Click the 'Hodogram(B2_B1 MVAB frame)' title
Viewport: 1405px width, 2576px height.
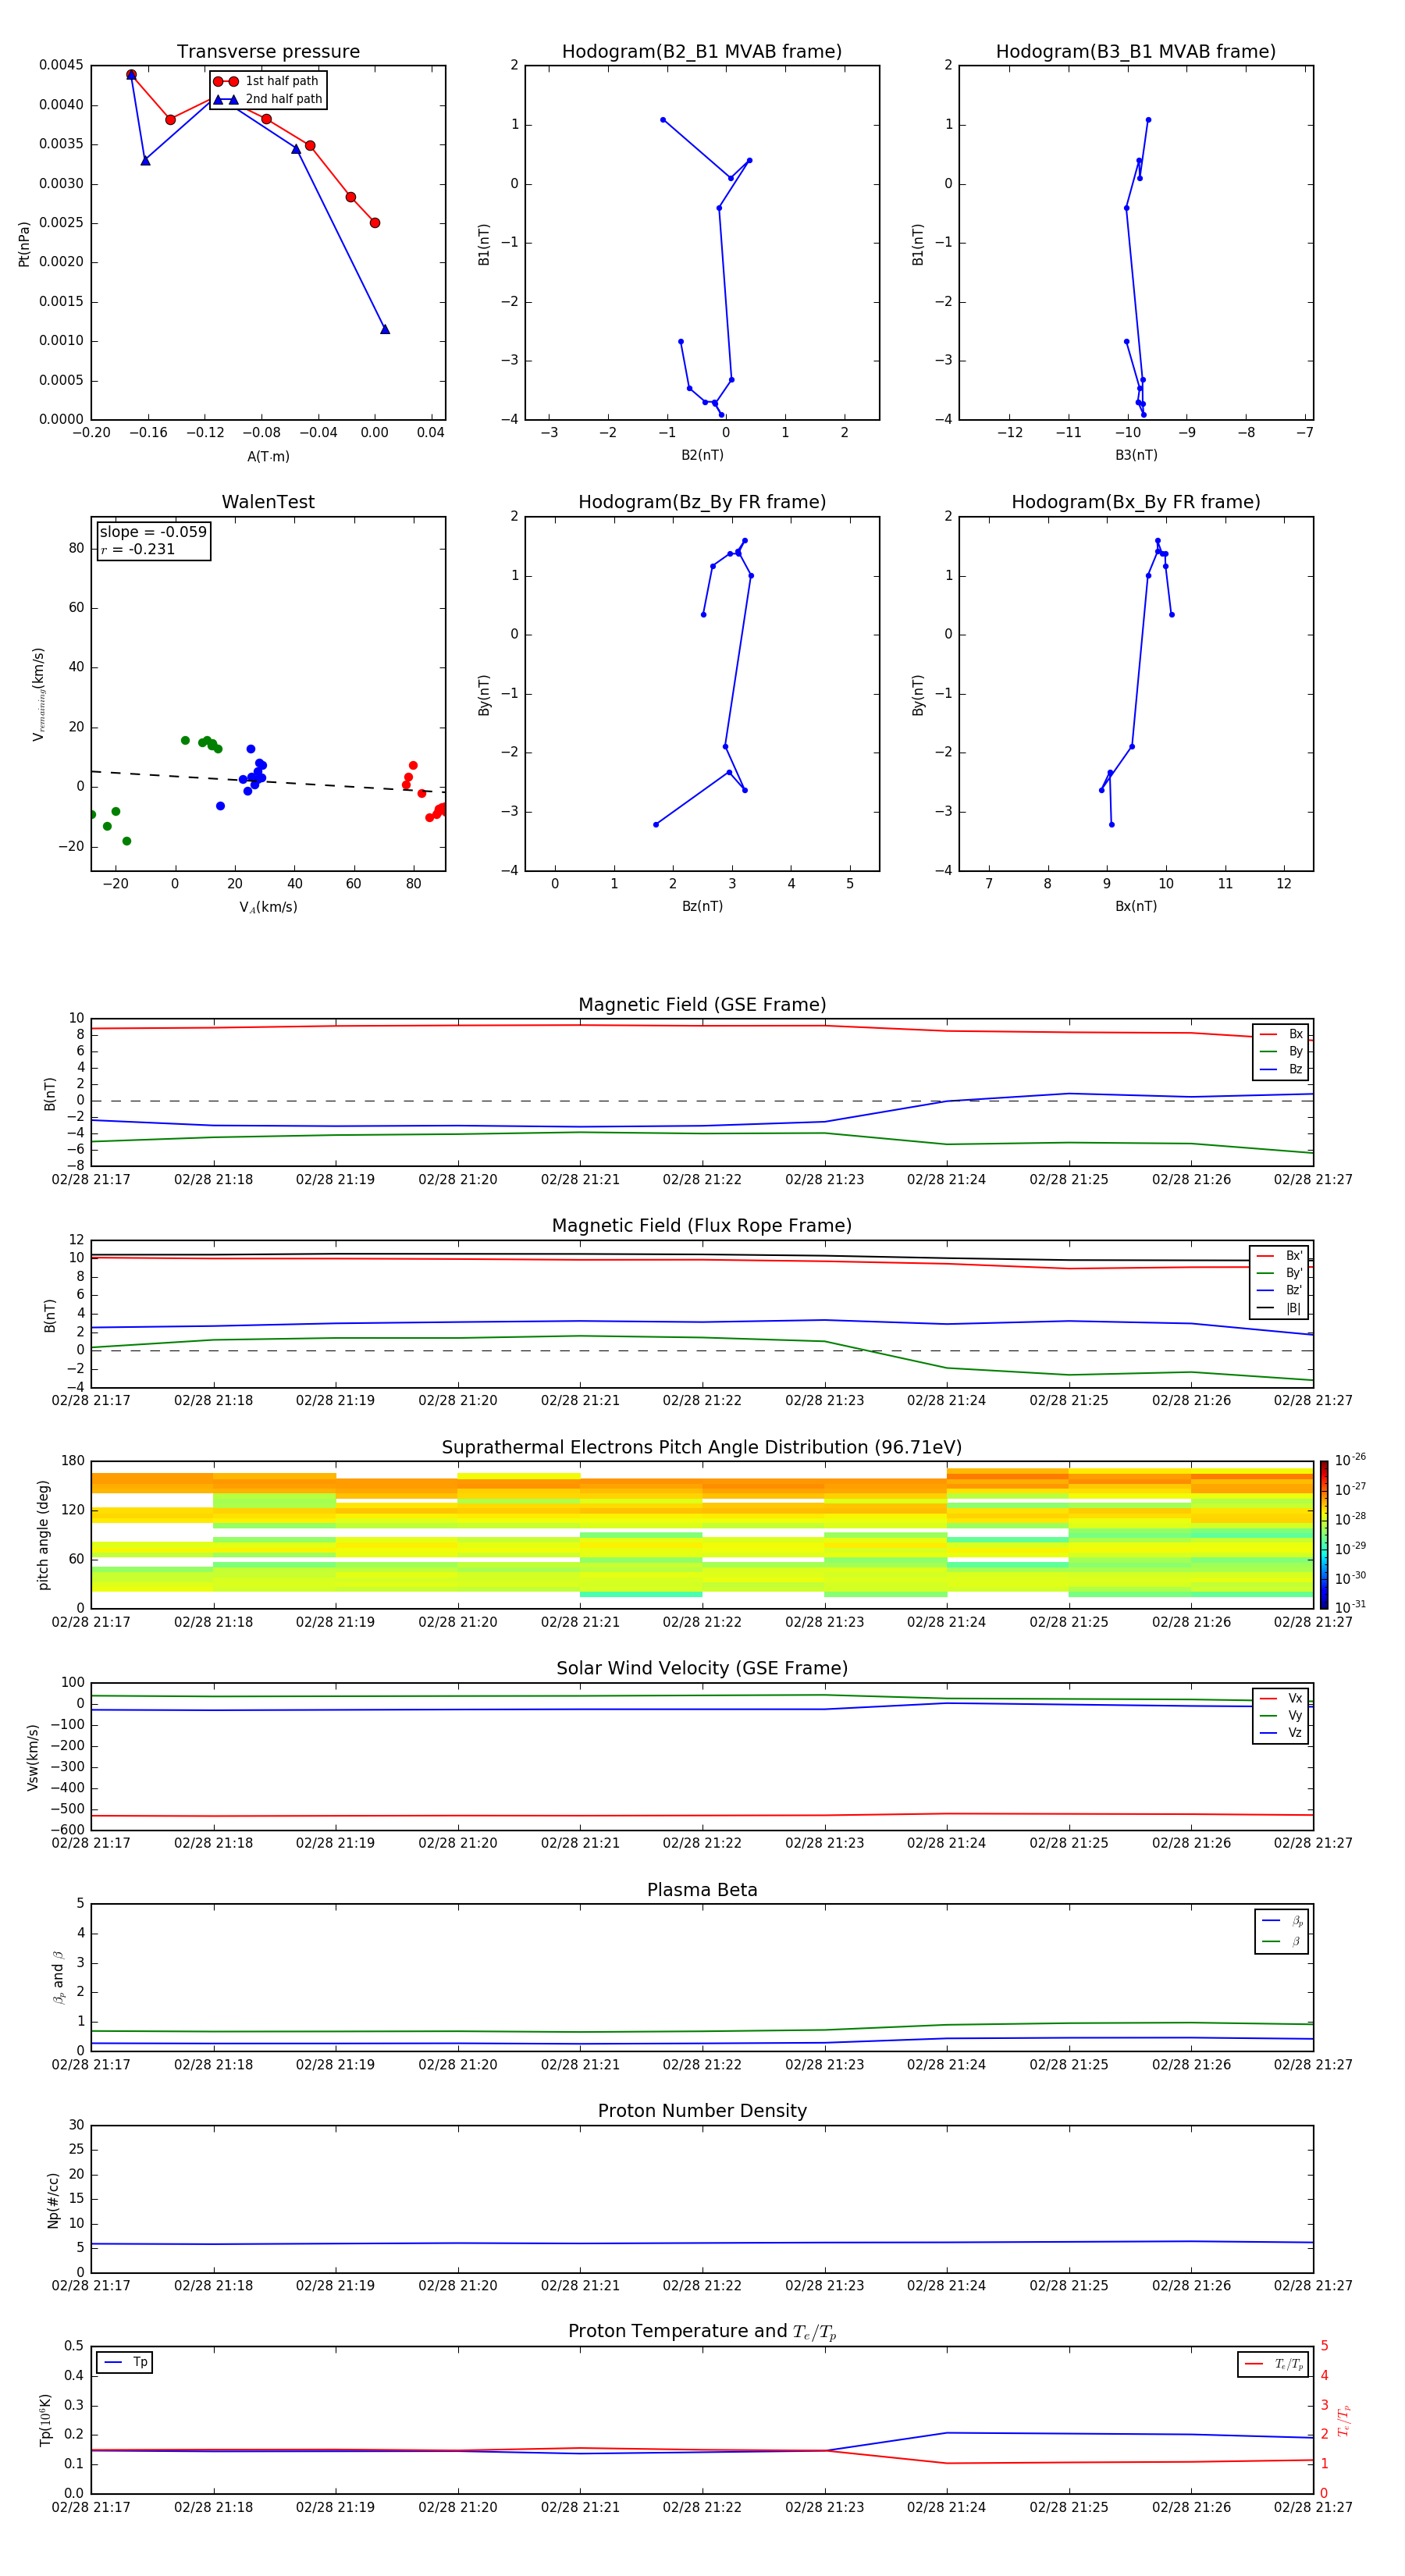coord(702,52)
